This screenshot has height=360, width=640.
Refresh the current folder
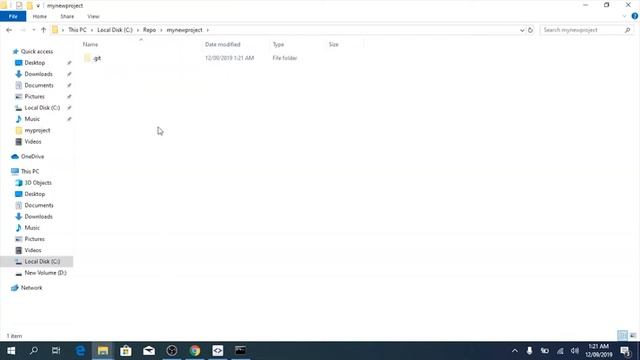pyautogui.click(x=530, y=30)
